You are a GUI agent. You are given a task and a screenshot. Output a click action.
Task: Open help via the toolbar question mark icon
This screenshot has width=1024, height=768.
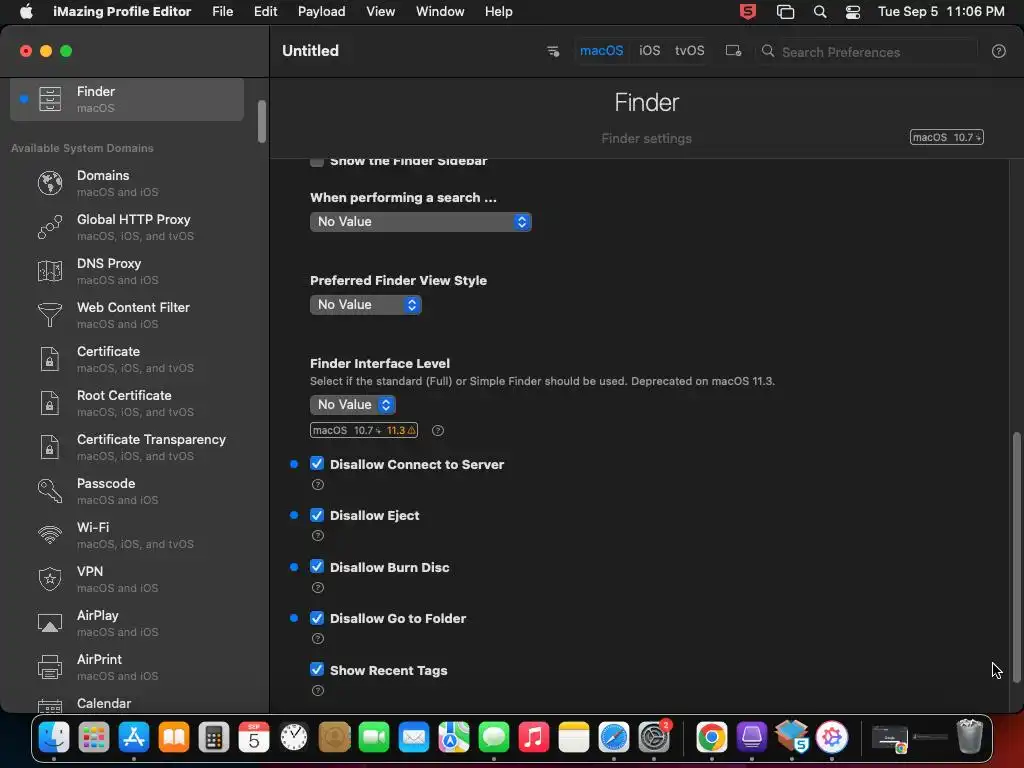click(x=999, y=52)
